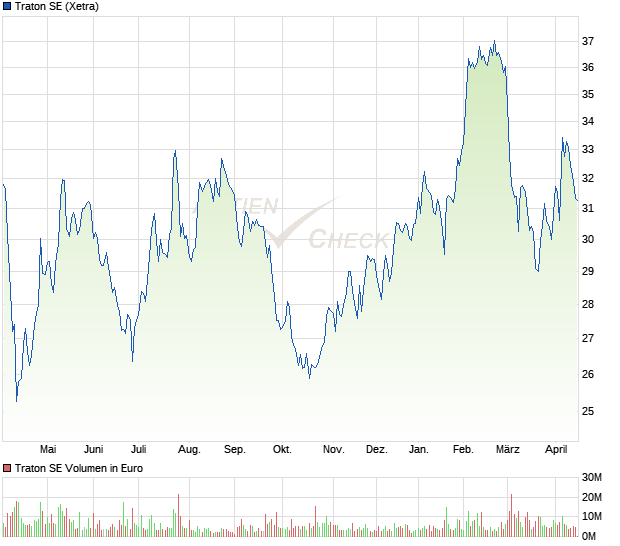Click the price axis value 37
Screen dimensions: 620x546
pos(588,41)
